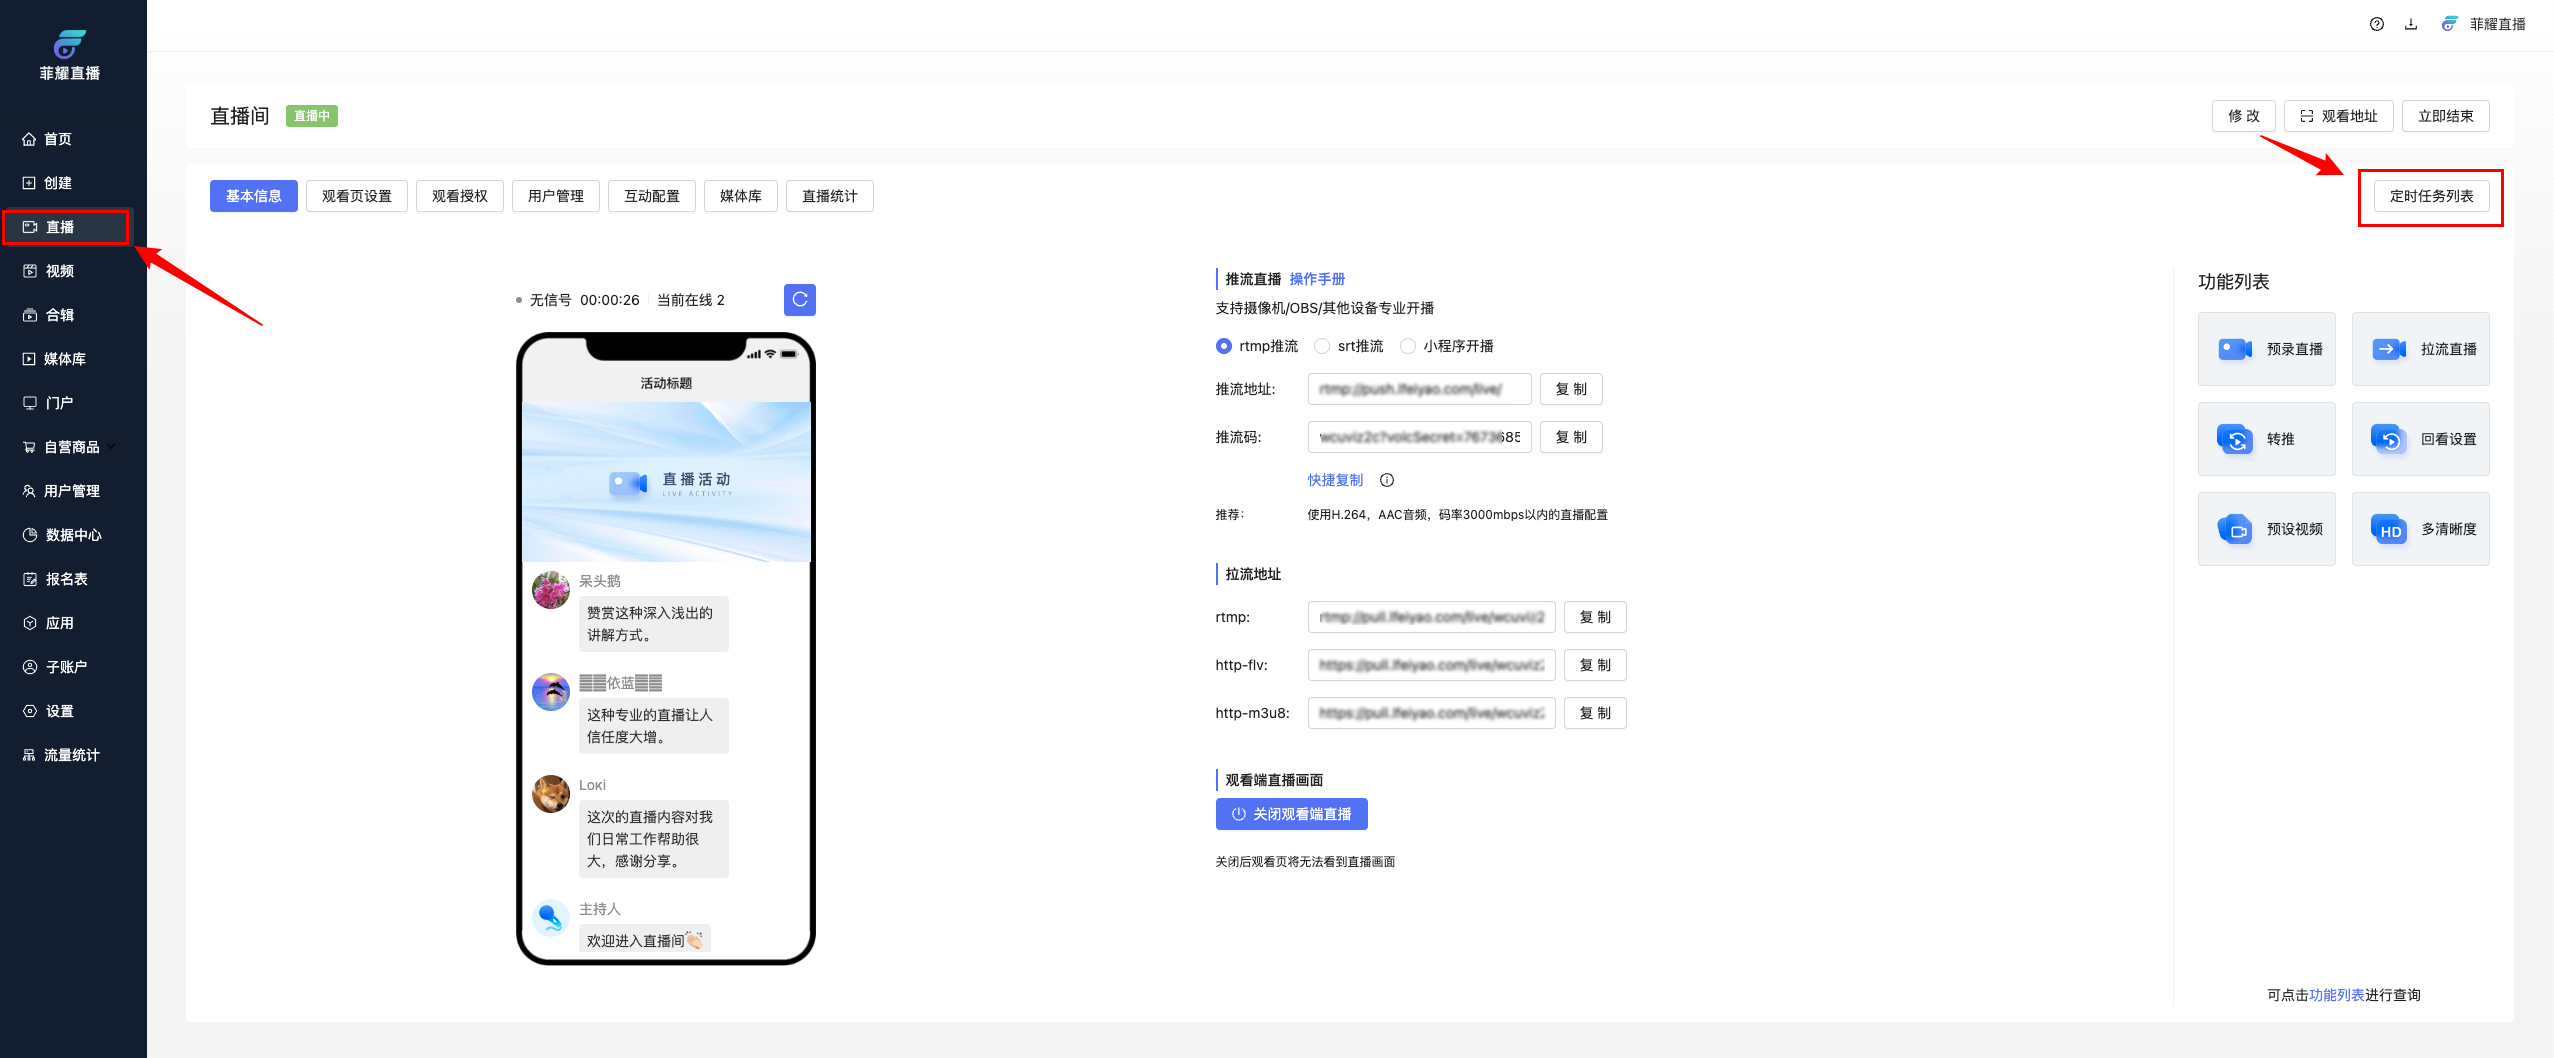Switch to the 观看页设置 tab
This screenshot has height=1058, width=2554.
357,196
